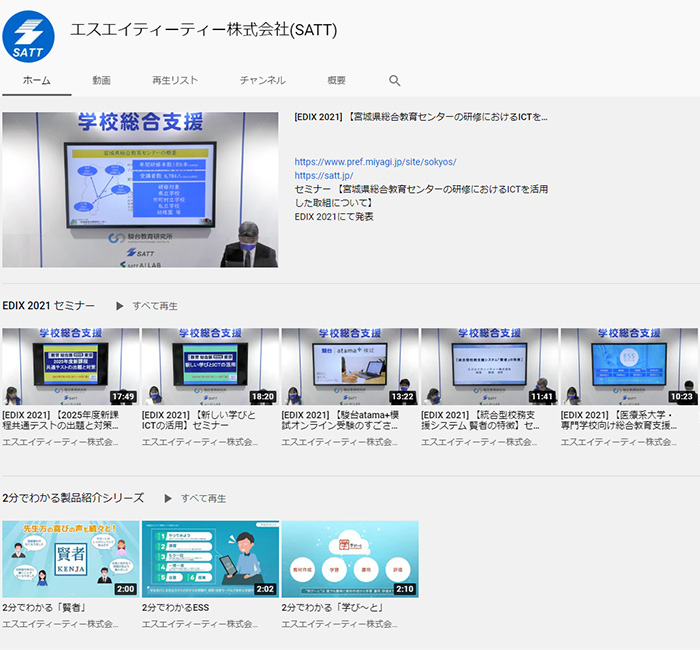Open the ESS 2:02 video thumbnail
This screenshot has width=700, height=650.
pyautogui.click(x=210, y=559)
